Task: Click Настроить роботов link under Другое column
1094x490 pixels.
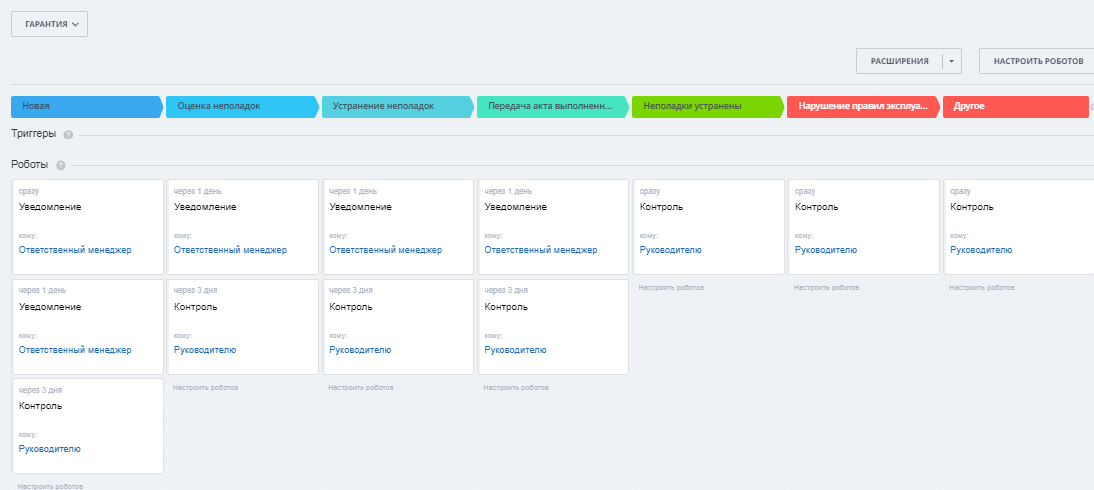Action: (981, 287)
